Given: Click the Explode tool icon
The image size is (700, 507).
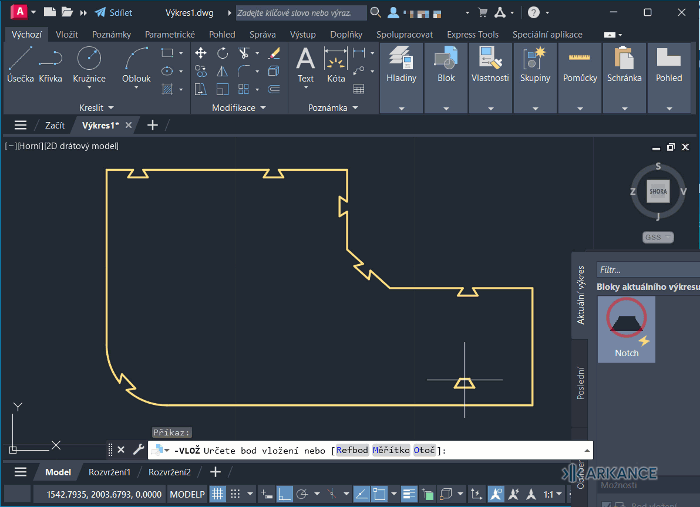Looking at the screenshot, I should point(274,71).
